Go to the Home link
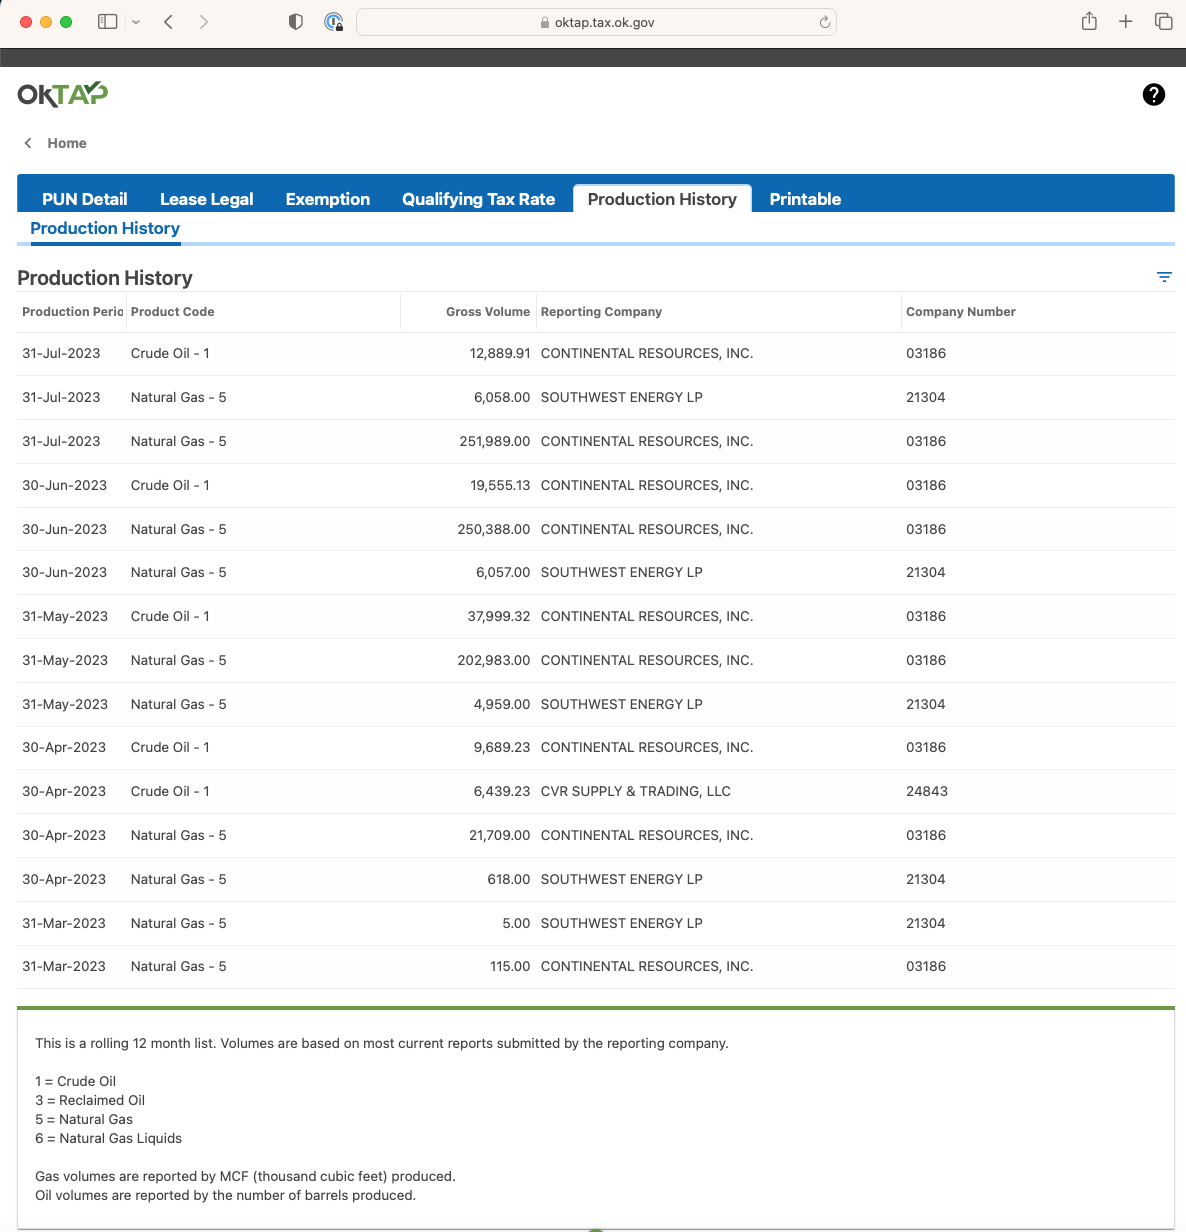Image resolution: width=1186 pixels, height=1232 pixels. coord(67,143)
